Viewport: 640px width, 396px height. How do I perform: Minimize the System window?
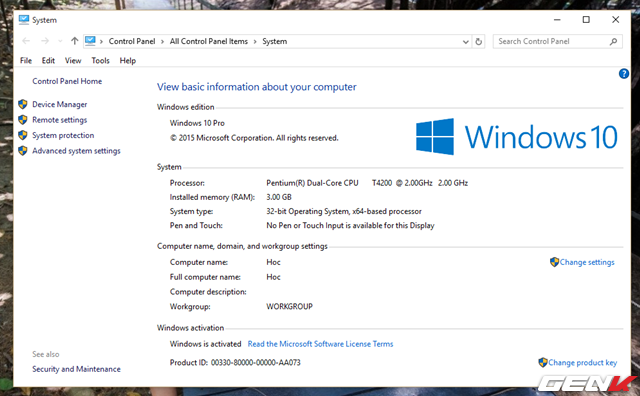pos(557,20)
